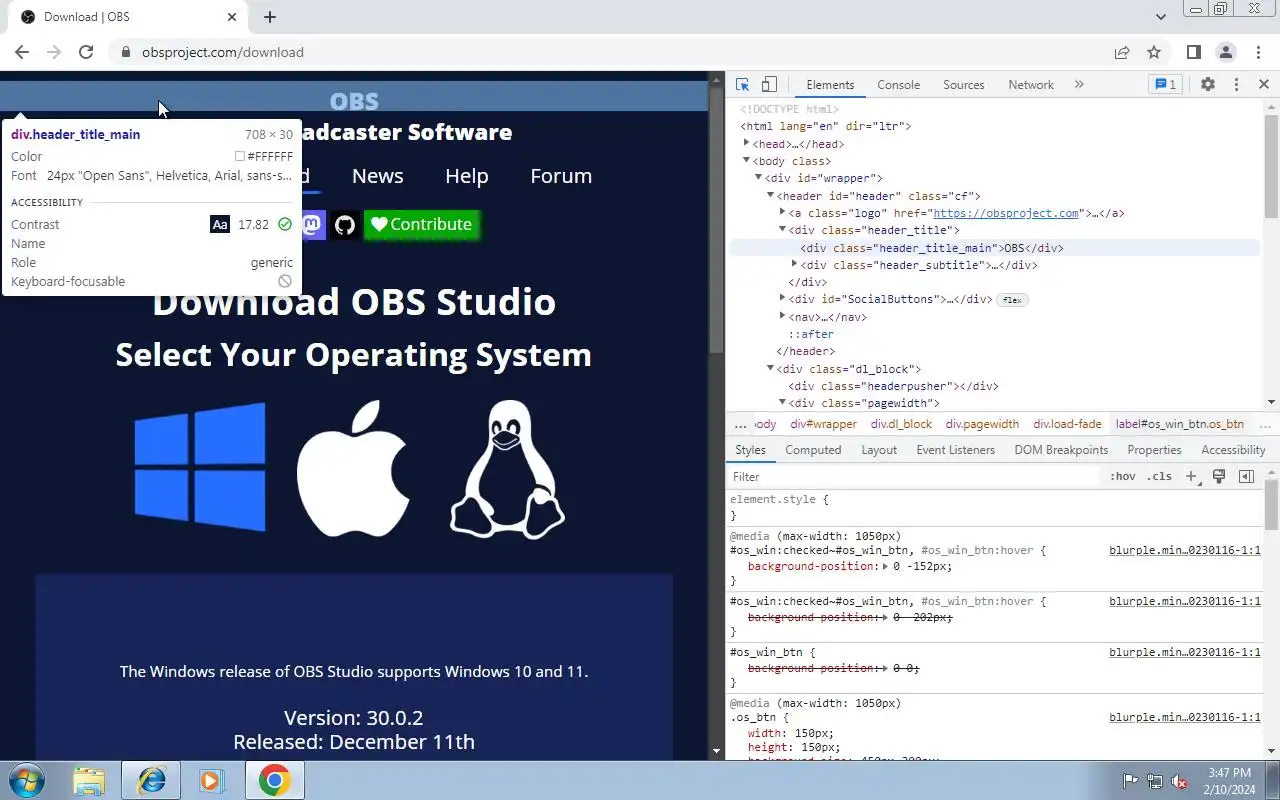This screenshot has height=800, width=1280.
Task: Select the Windows logo operating system
Action: tap(200, 467)
